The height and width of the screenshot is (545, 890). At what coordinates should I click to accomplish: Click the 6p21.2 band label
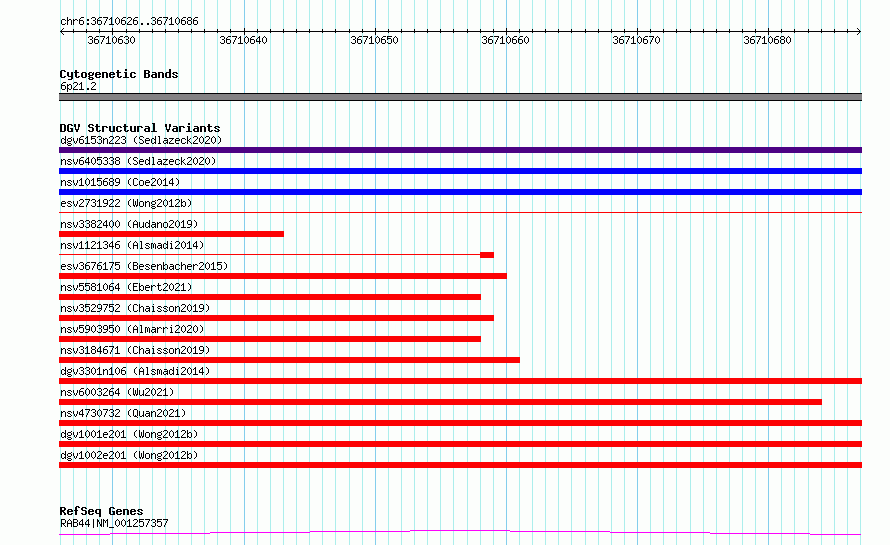tap(78, 86)
